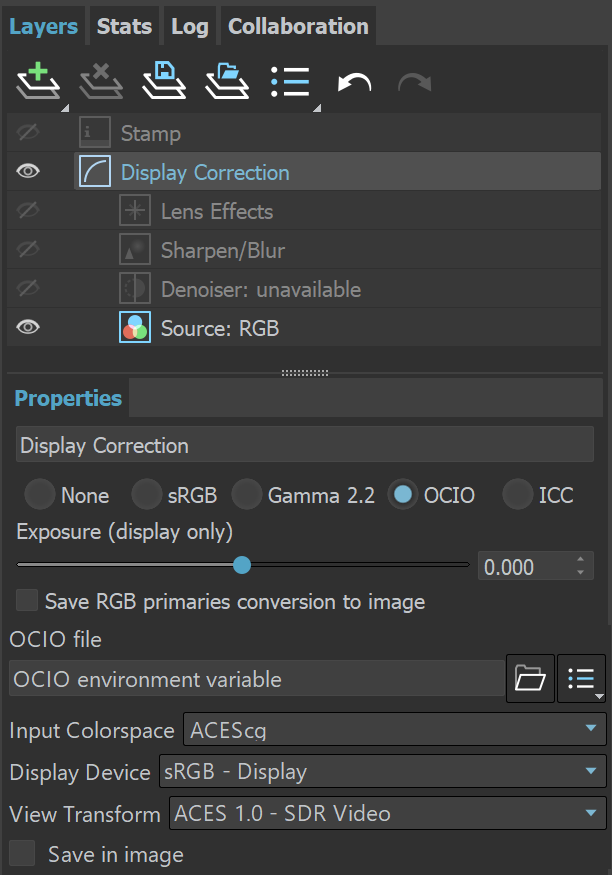613x875 pixels.
Task: Enable Save RGB primaries conversion checkbox
Action: (28, 601)
